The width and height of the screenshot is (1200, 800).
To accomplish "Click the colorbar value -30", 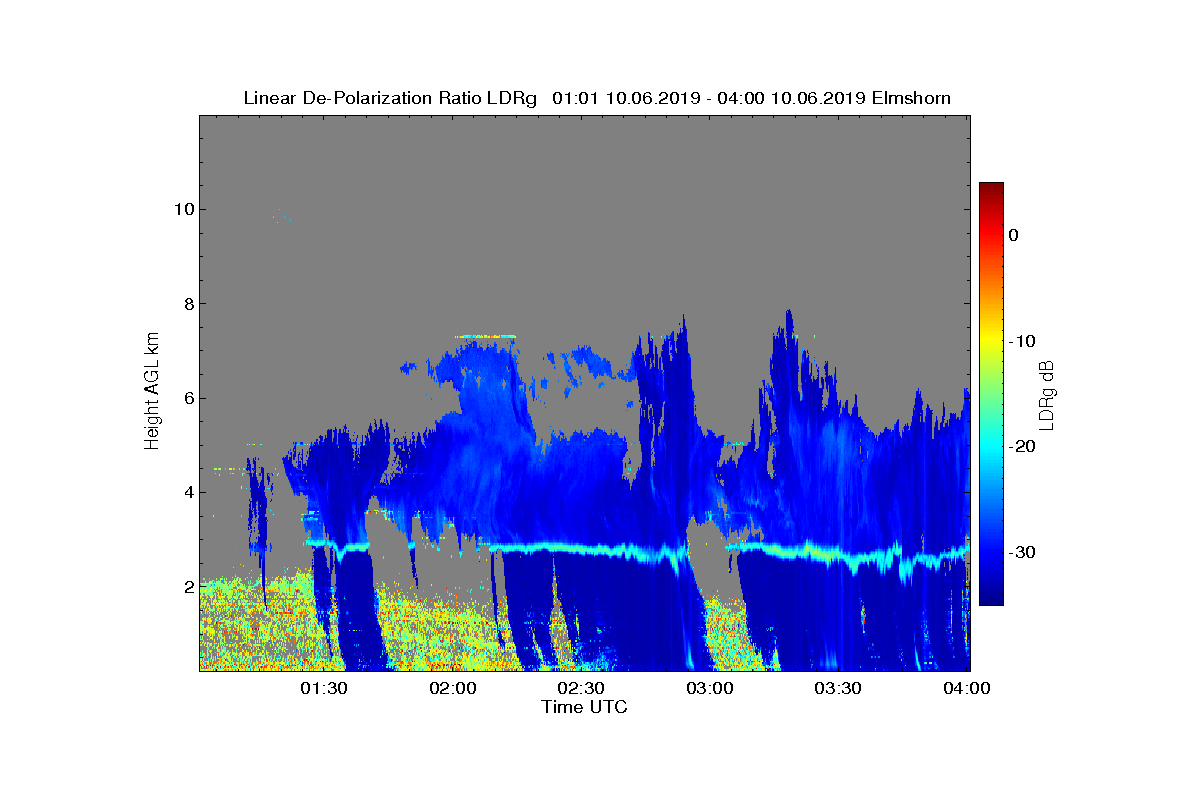I will 1022,552.
